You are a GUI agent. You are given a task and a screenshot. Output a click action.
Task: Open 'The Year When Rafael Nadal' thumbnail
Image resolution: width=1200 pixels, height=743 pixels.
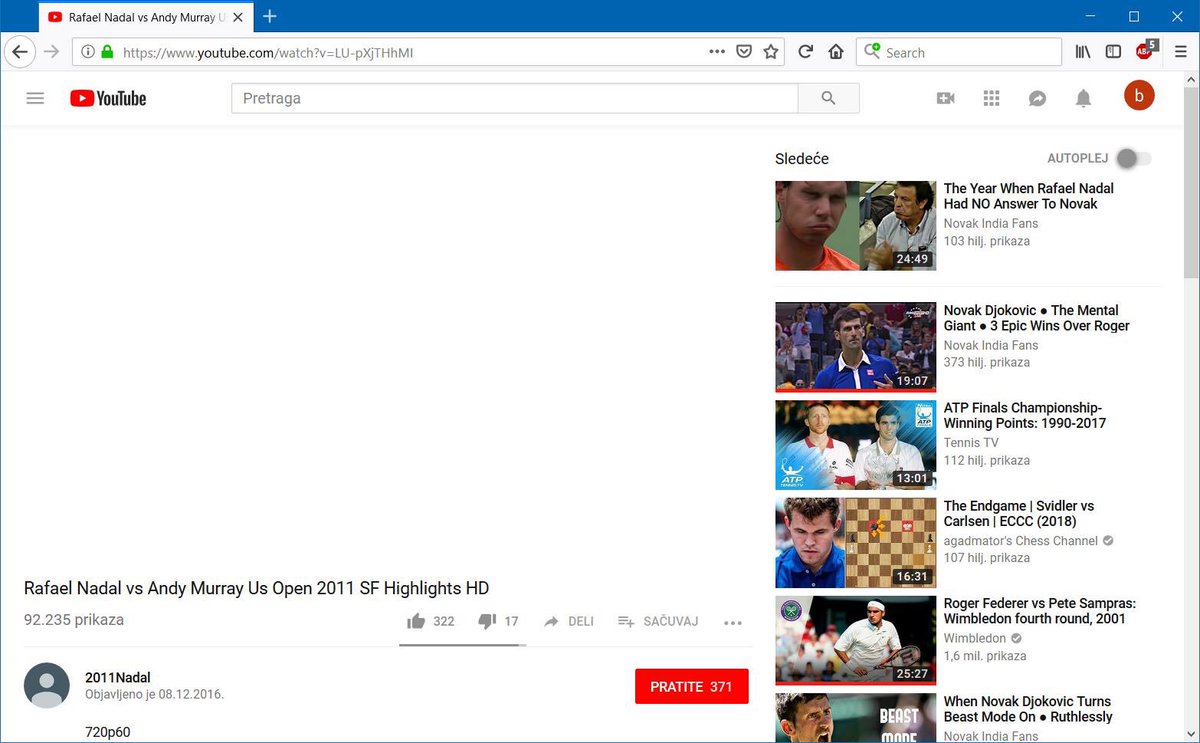(856, 225)
